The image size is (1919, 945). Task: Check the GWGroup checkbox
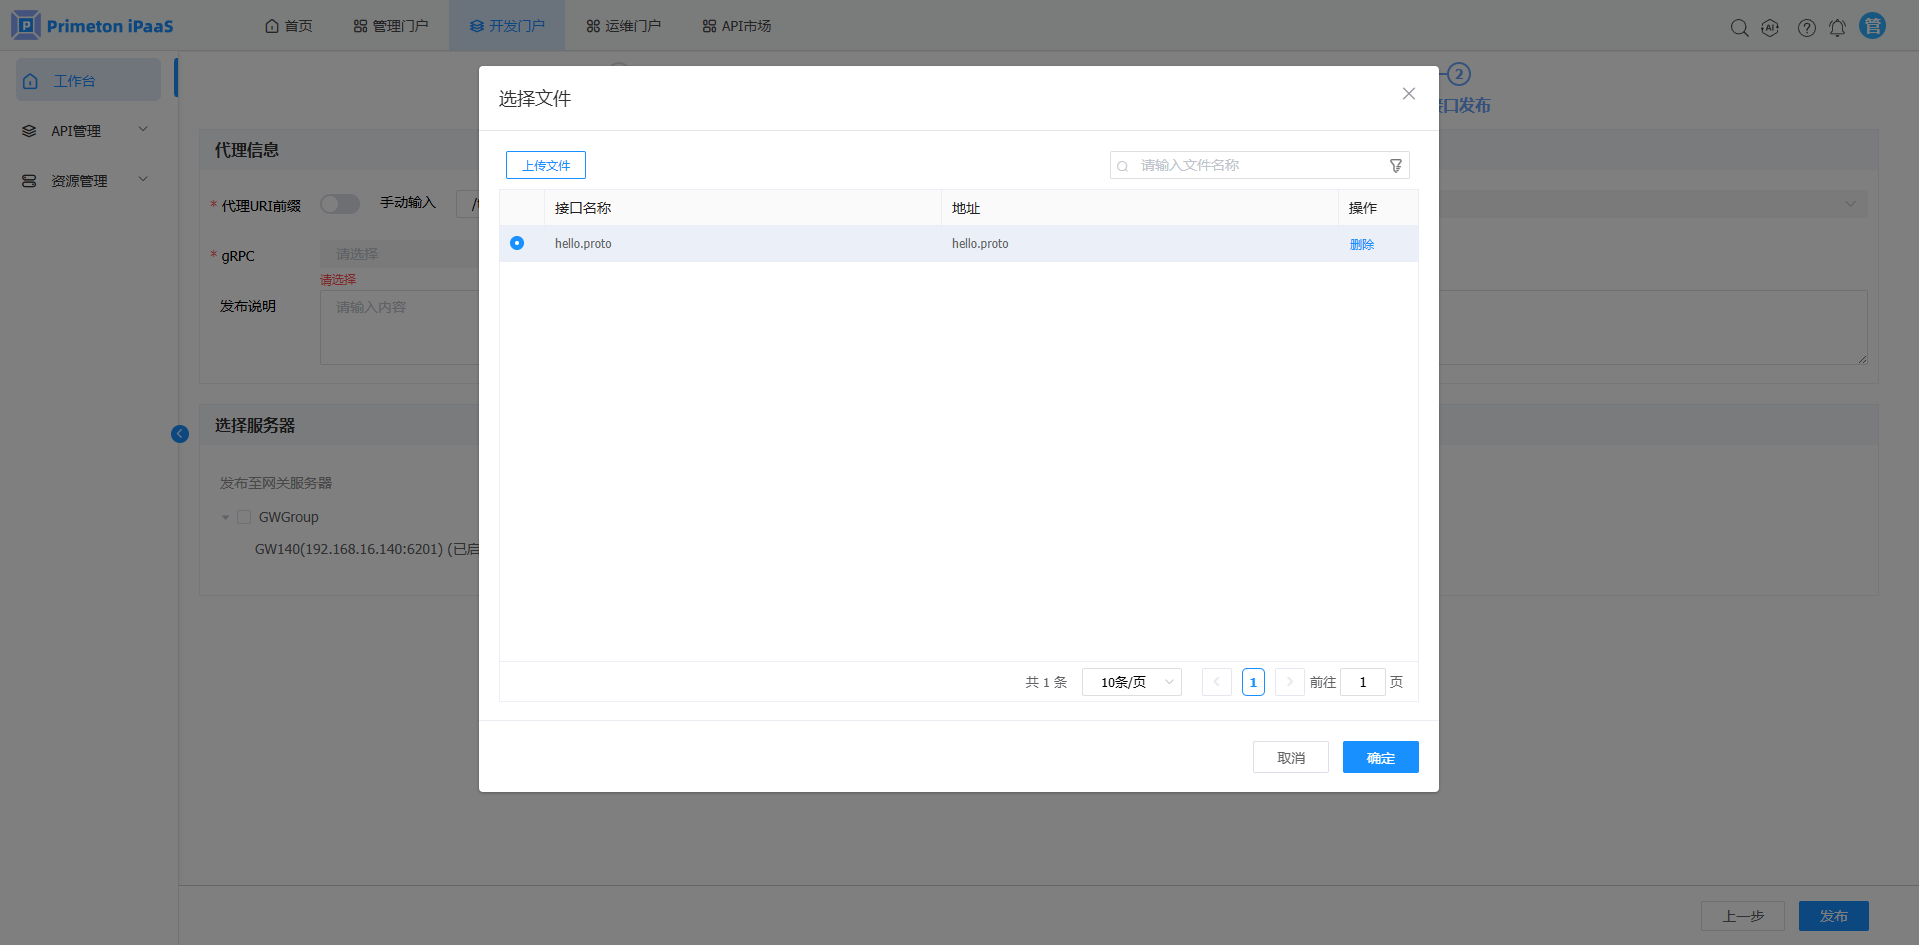click(244, 517)
